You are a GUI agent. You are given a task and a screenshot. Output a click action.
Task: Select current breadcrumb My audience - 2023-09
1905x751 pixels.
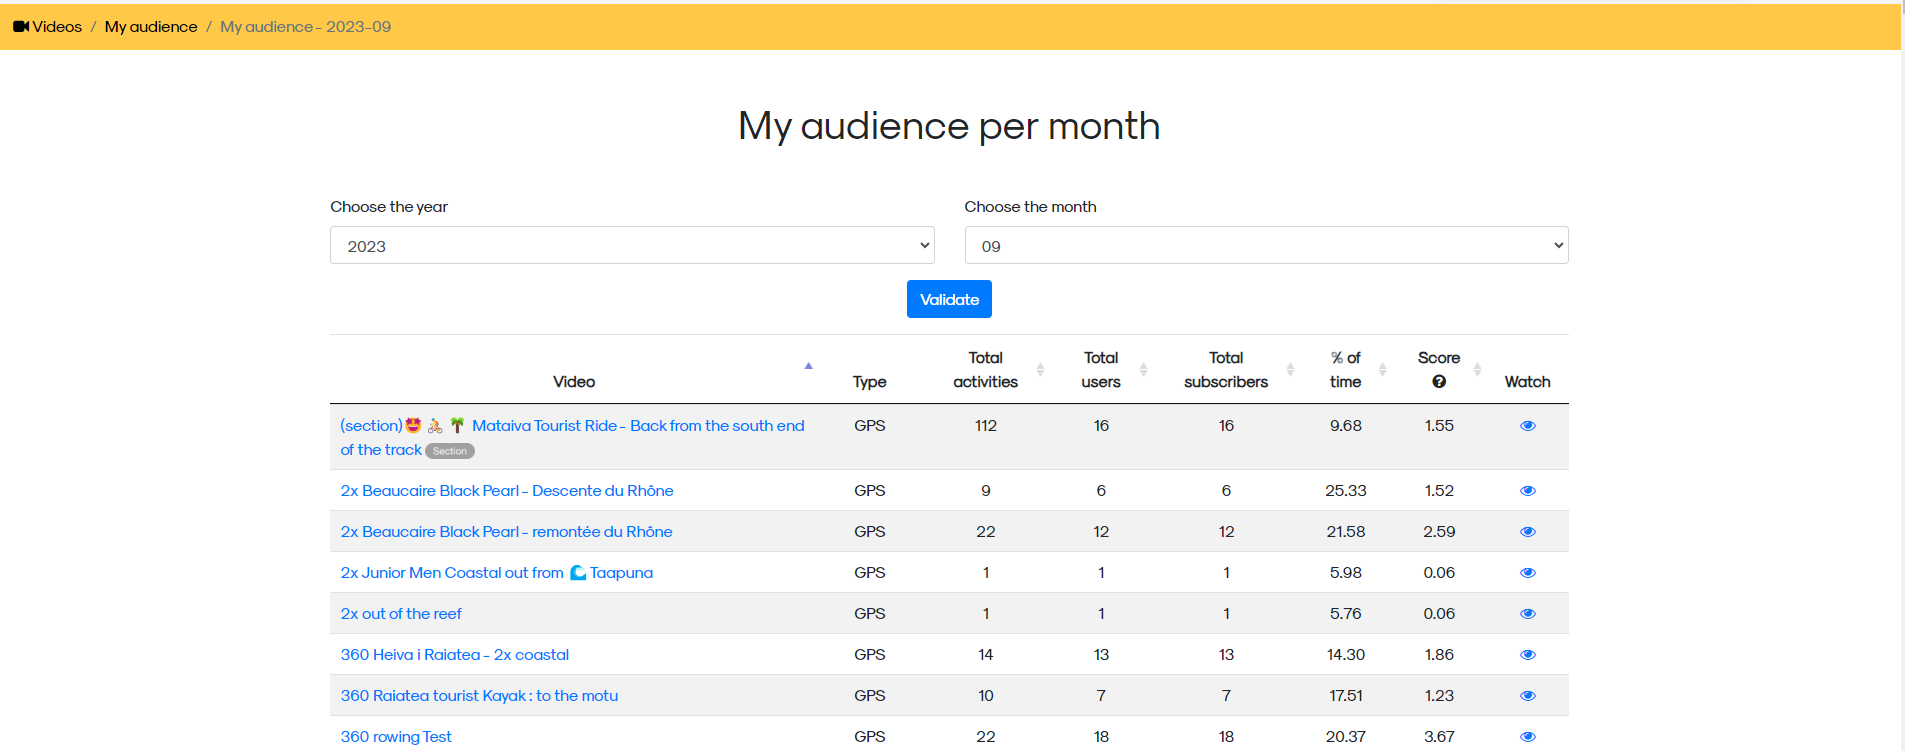click(x=306, y=27)
